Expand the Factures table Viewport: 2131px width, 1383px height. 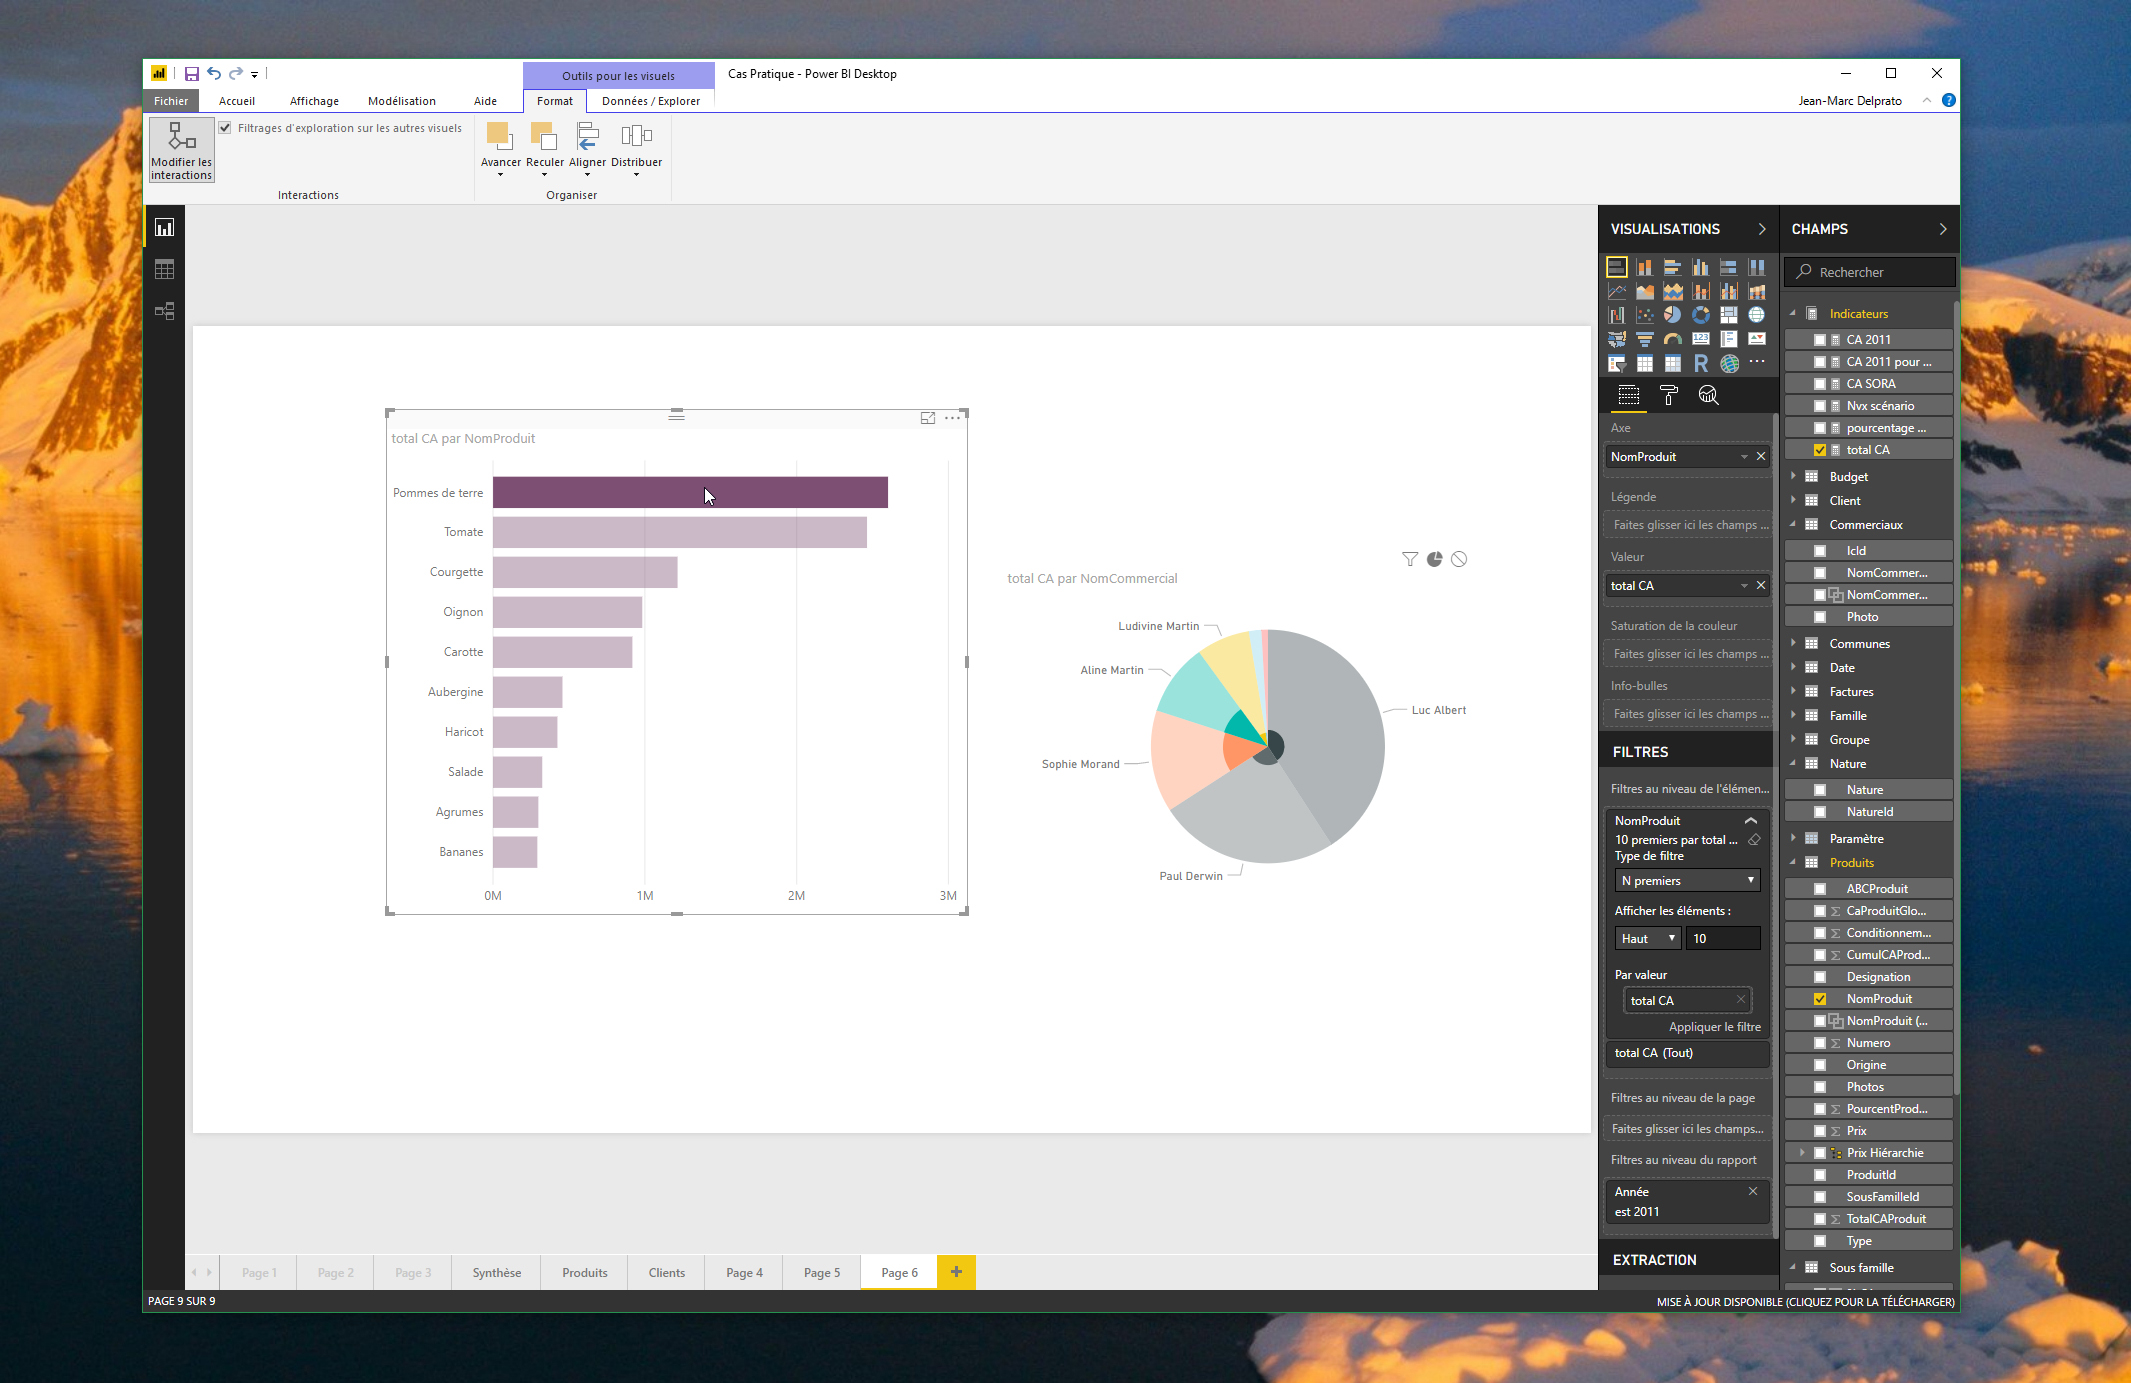point(1794,691)
